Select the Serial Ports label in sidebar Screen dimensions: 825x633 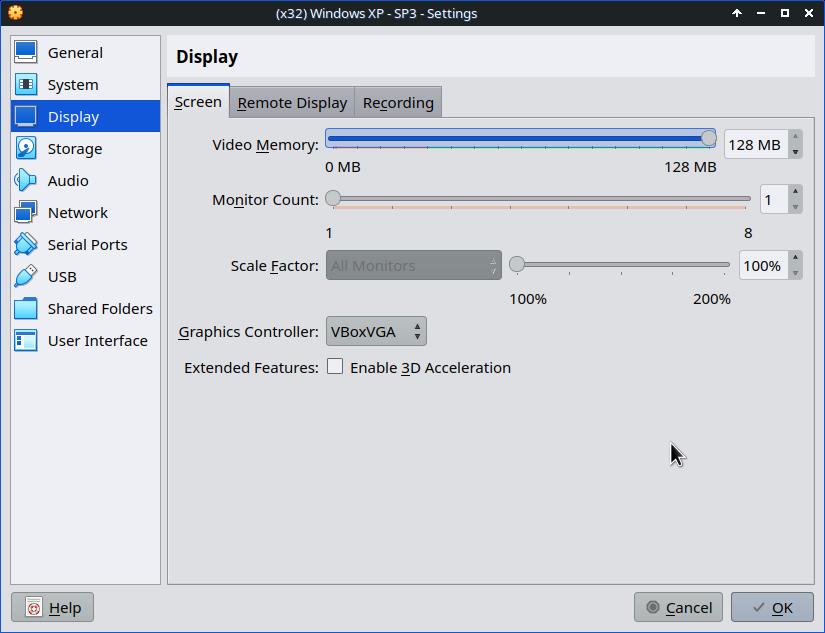[87, 245]
